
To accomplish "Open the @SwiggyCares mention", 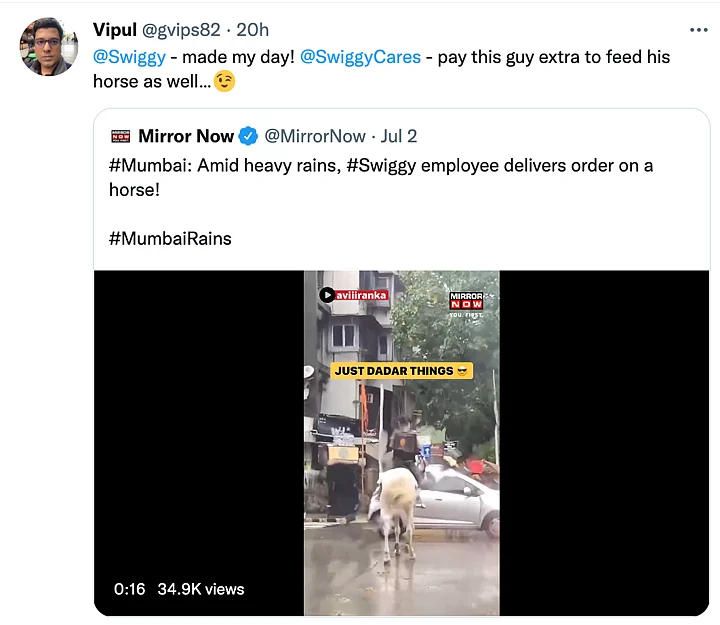I will pos(360,56).
